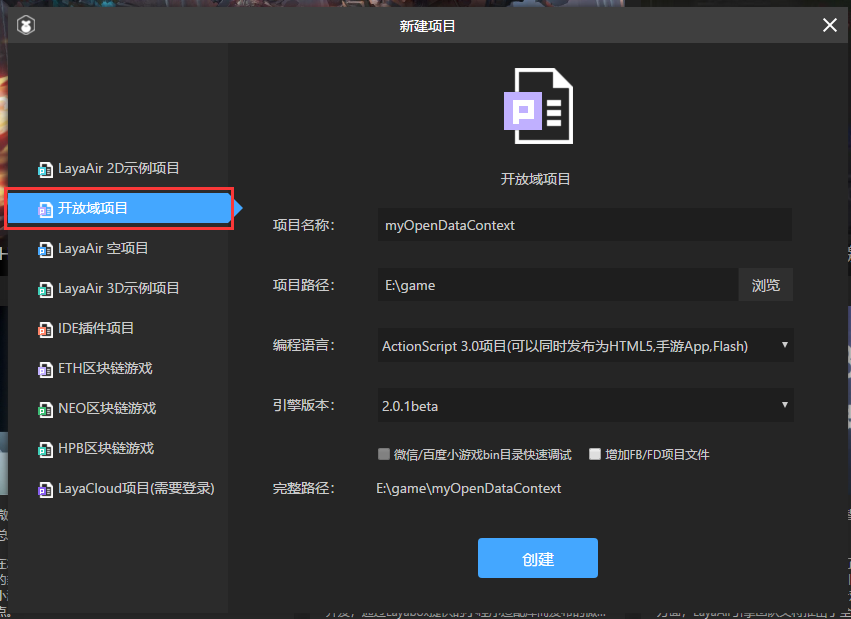
Task: Click the LayaAir 空项目 file icon
Action: [45, 249]
